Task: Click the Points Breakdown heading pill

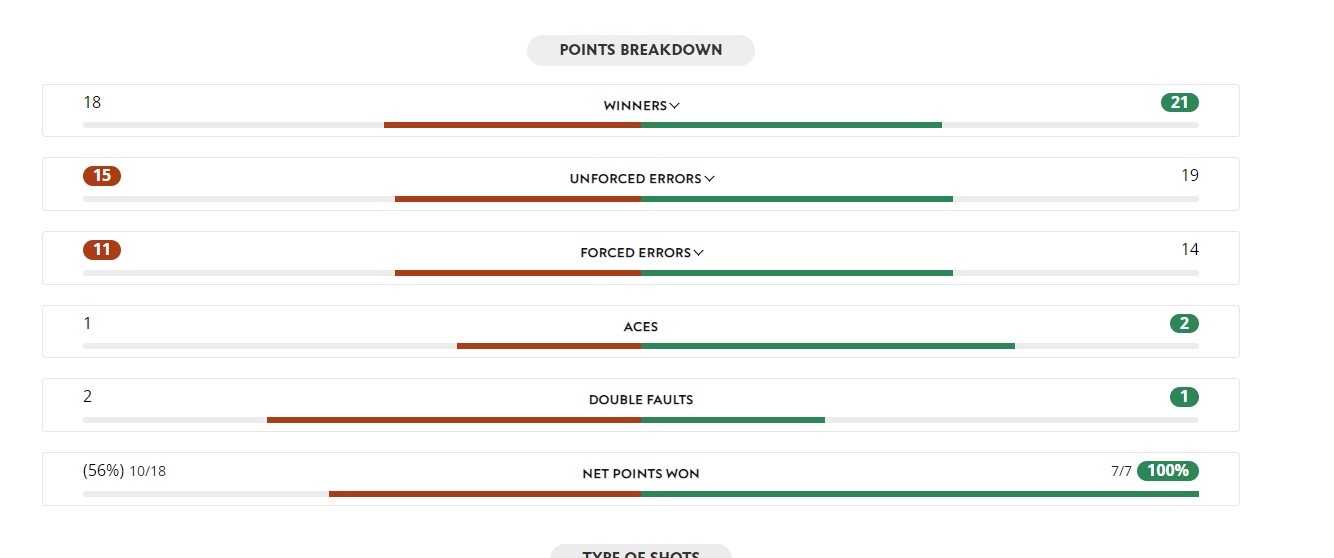Action: (x=640, y=50)
